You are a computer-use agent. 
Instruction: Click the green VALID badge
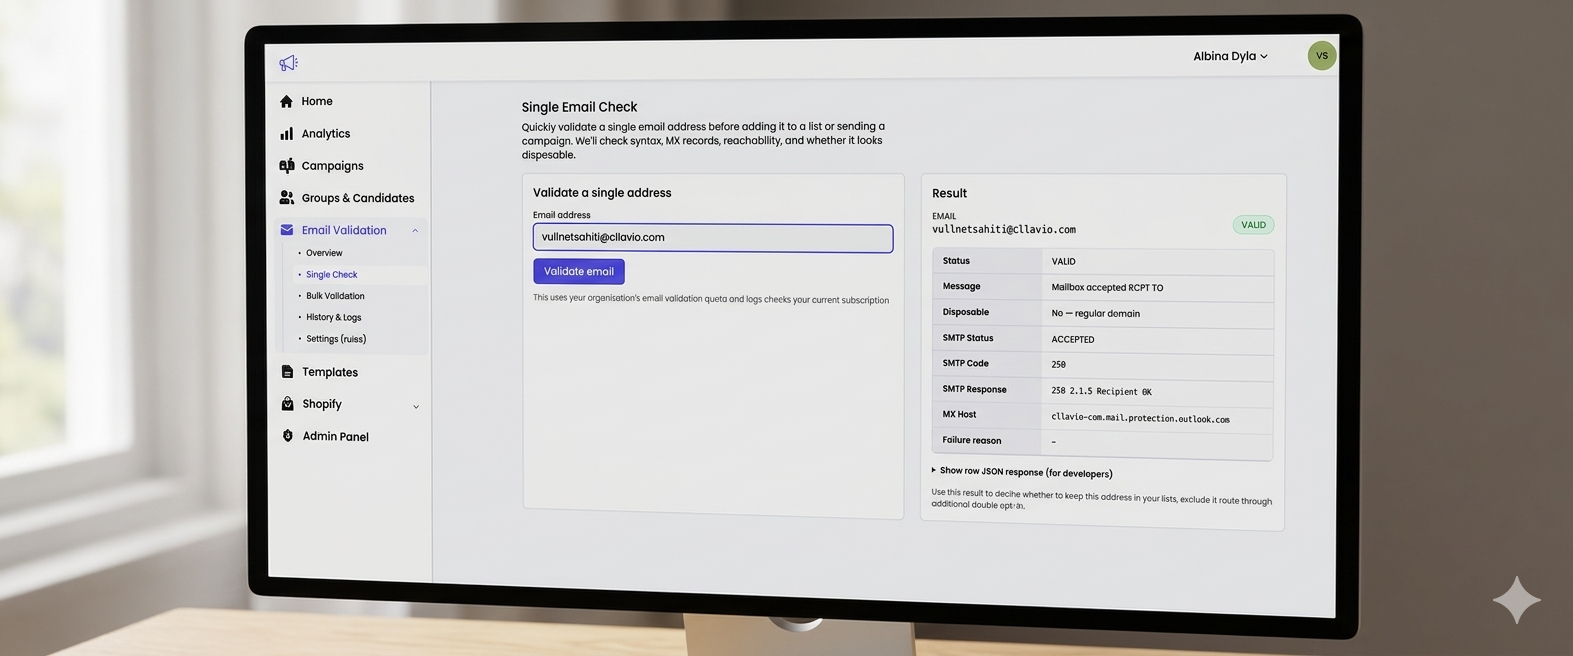(1253, 225)
